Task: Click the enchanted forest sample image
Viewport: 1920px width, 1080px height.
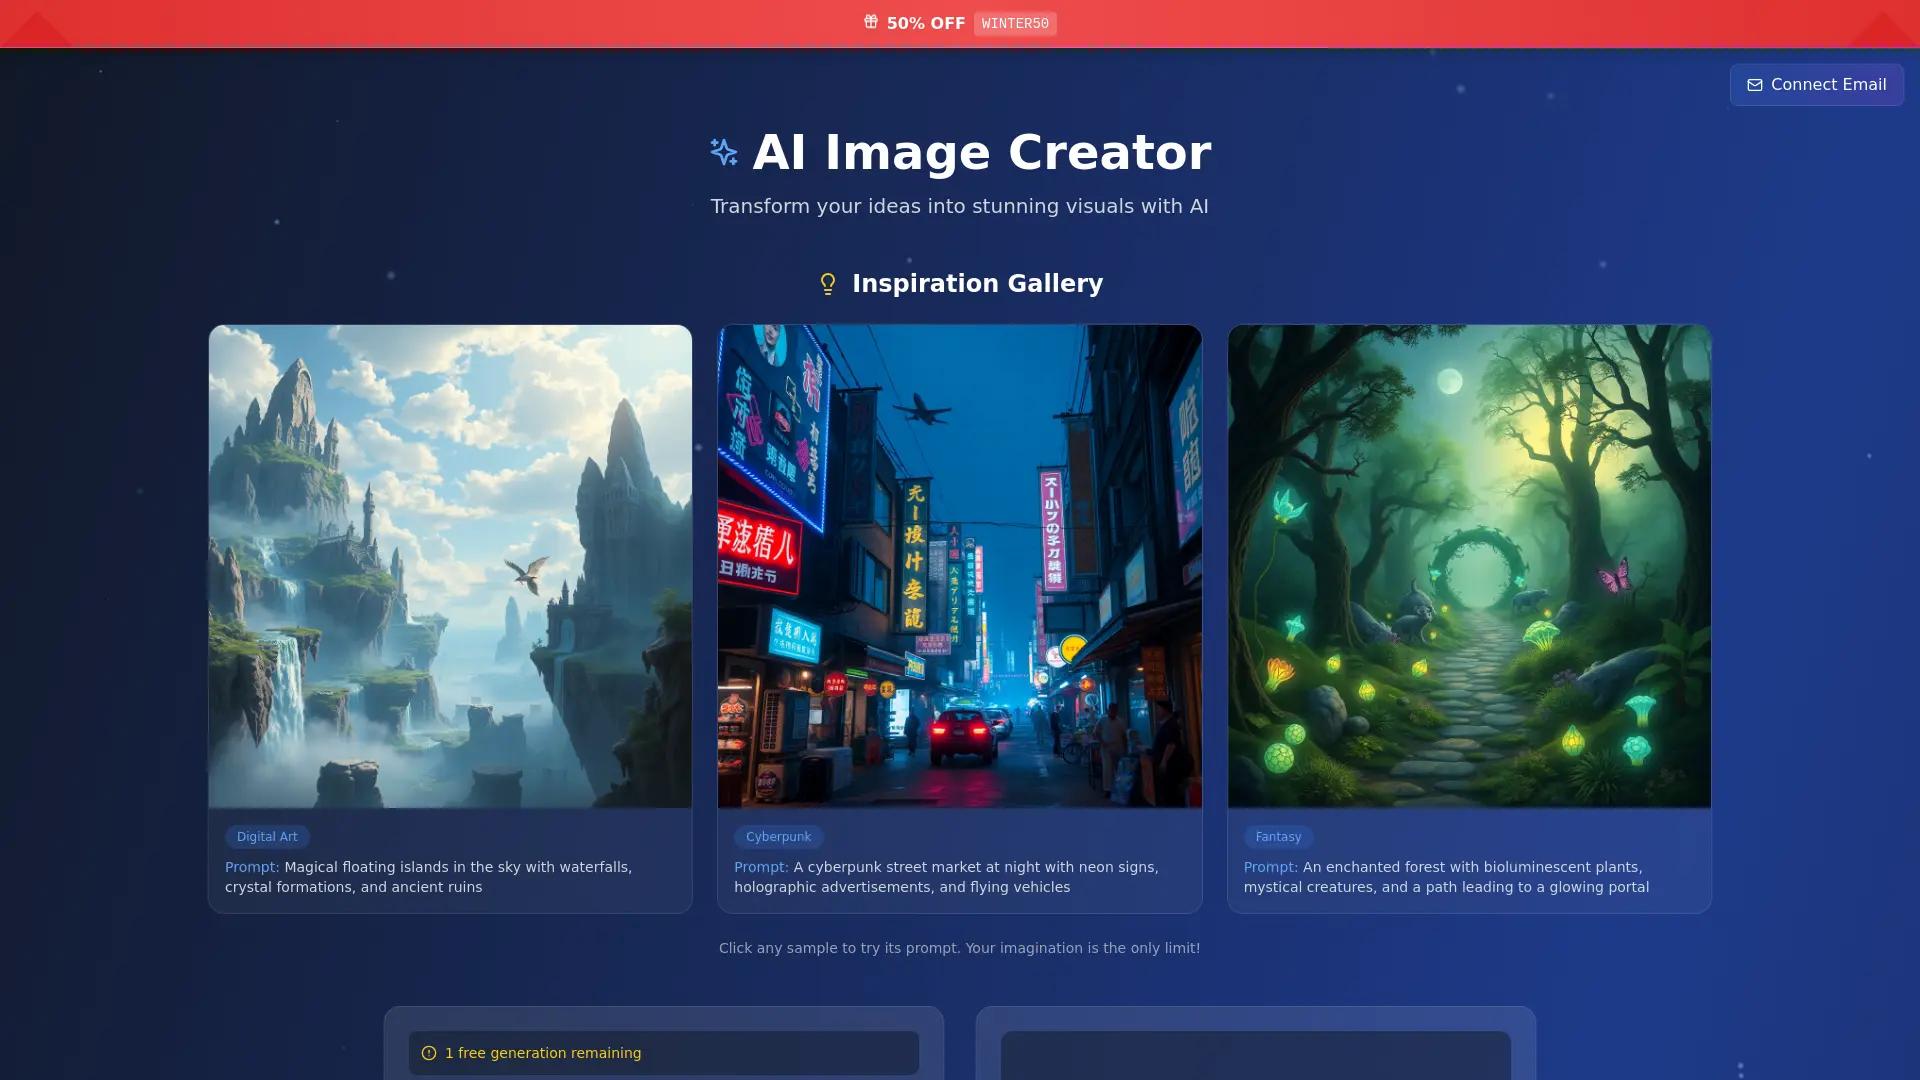Action: [x=1469, y=566]
